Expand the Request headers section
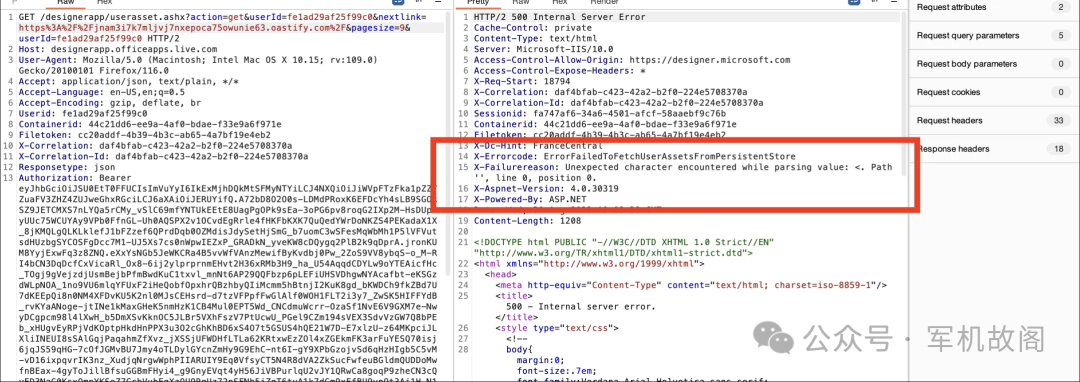Viewport: 1080px width, 382px height. point(994,120)
